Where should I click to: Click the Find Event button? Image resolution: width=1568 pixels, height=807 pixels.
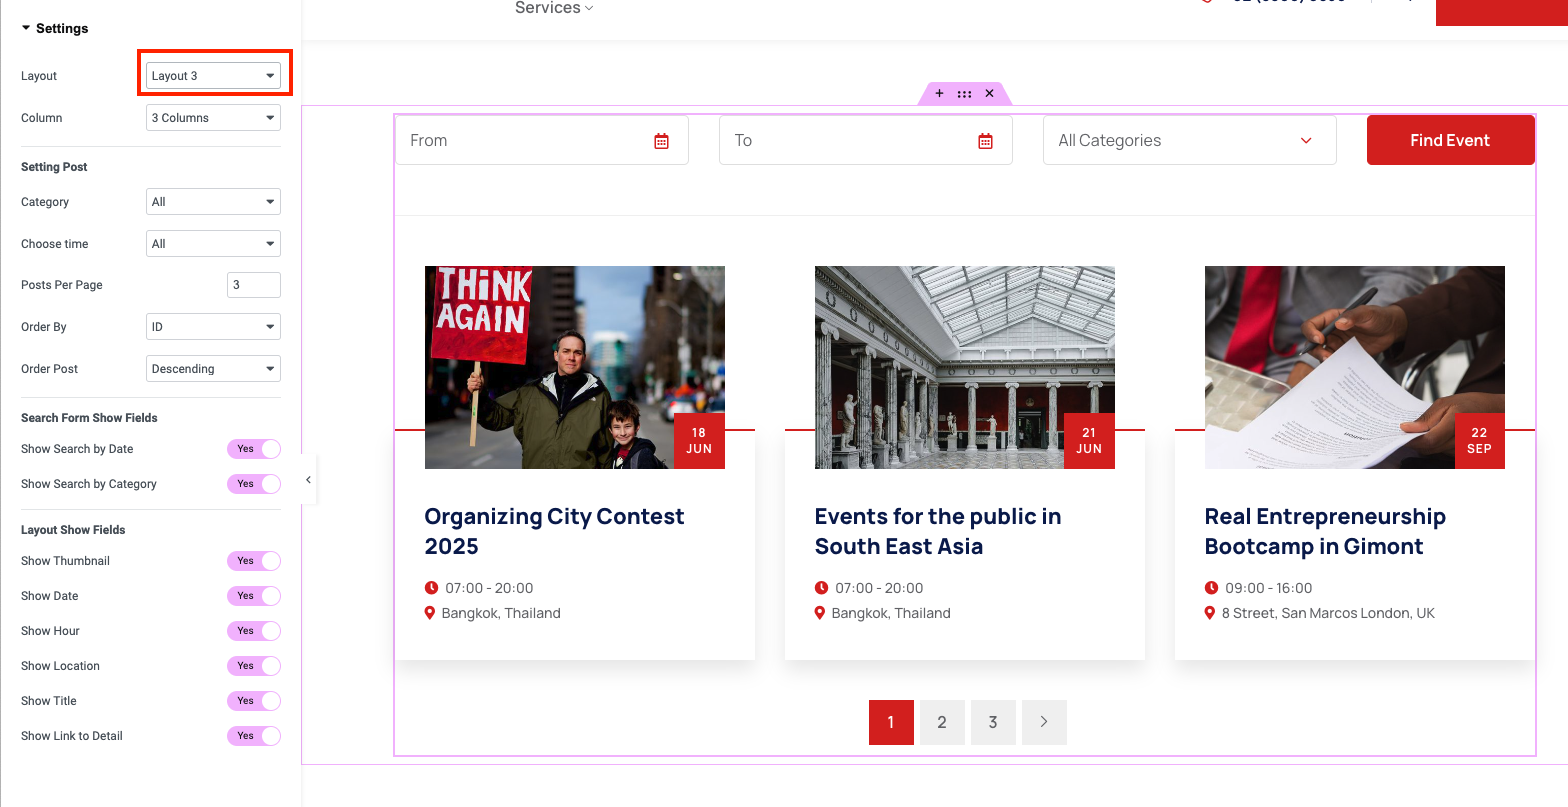point(1449,141)
